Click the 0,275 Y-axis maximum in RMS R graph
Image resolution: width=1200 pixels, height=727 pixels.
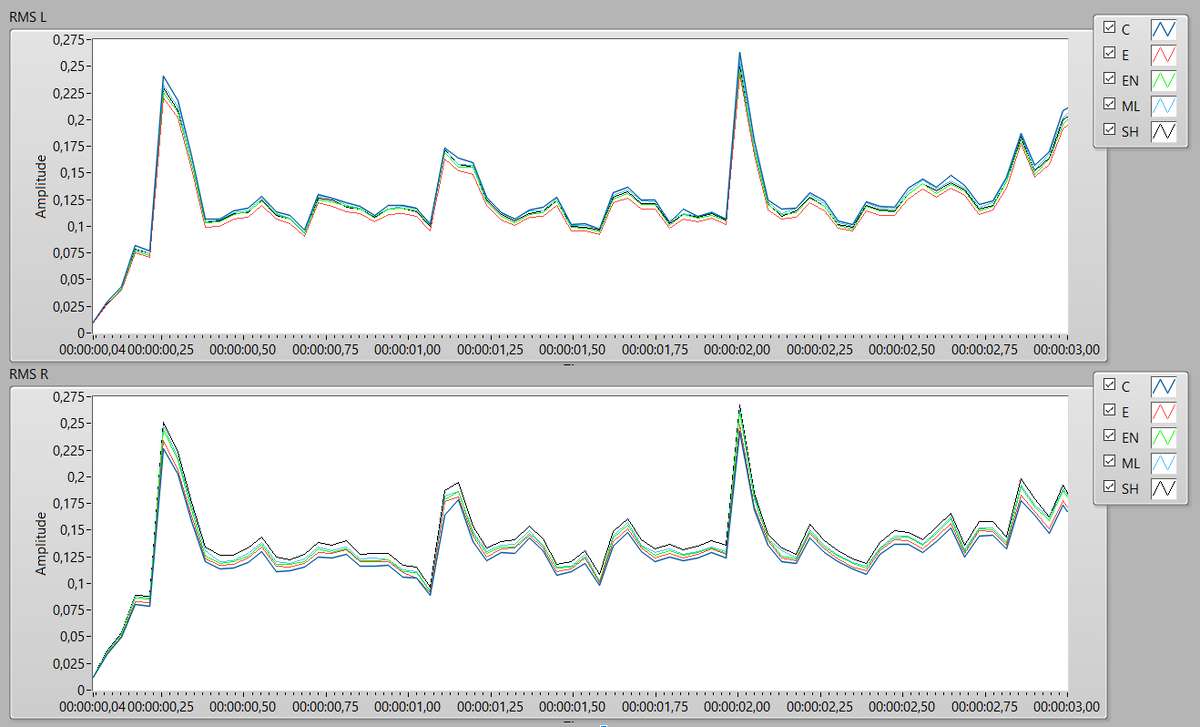[x=70, y=397]
